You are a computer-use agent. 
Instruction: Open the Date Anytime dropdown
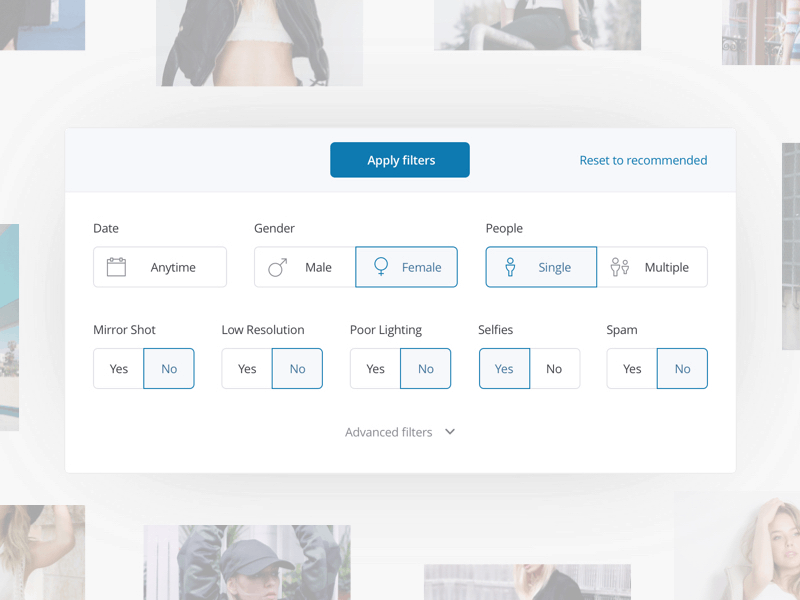point(160,267)
